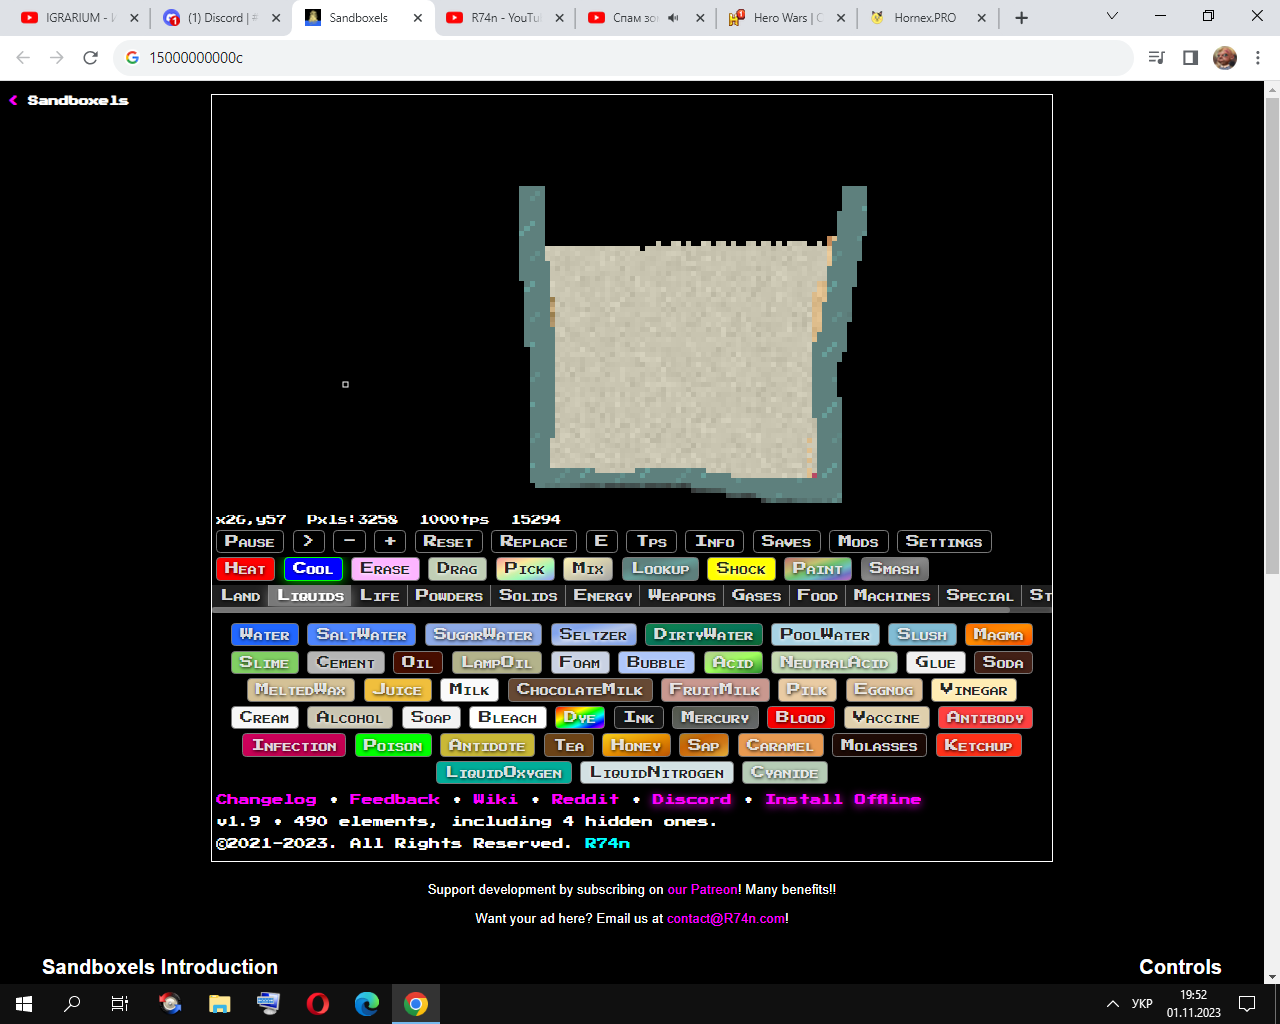Advance one frame with the > button
This screenshot has width=1280, height=1024.
point(308,542)
